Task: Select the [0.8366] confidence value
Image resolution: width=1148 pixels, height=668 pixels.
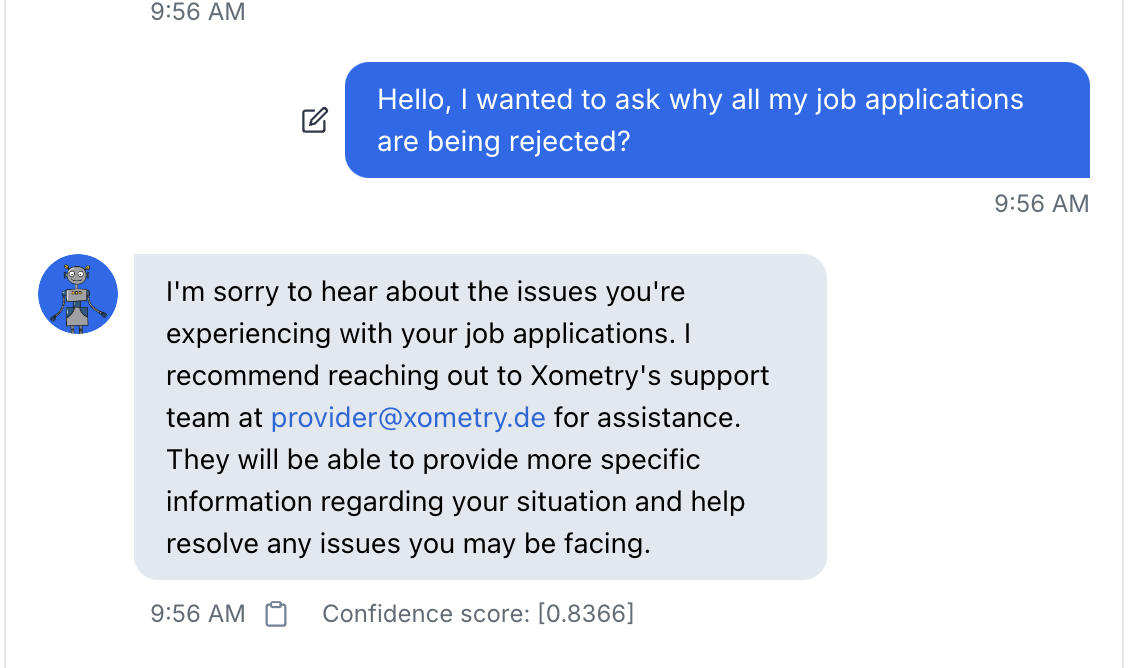Action: tap(586, 613)
